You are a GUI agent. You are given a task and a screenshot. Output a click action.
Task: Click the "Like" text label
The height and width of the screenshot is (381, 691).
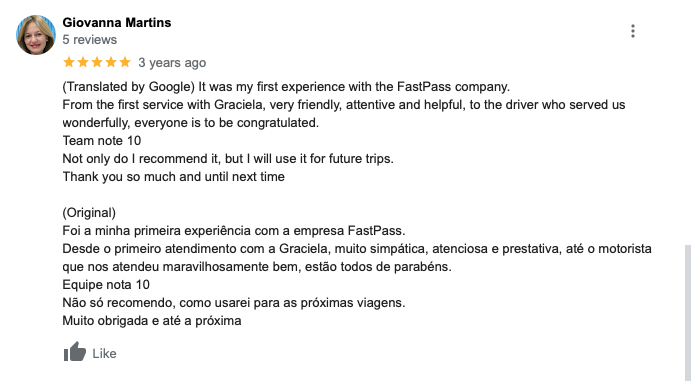pyautogui.click(x=104, y=353)
